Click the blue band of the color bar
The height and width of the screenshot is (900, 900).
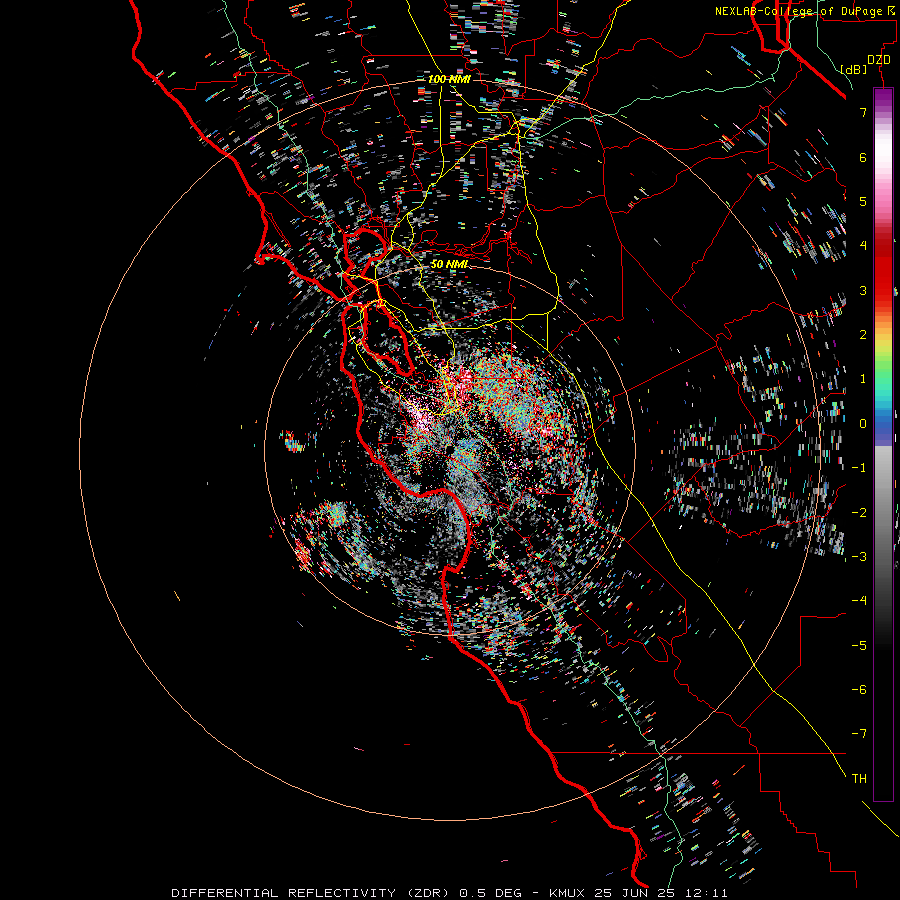(883, 429)
